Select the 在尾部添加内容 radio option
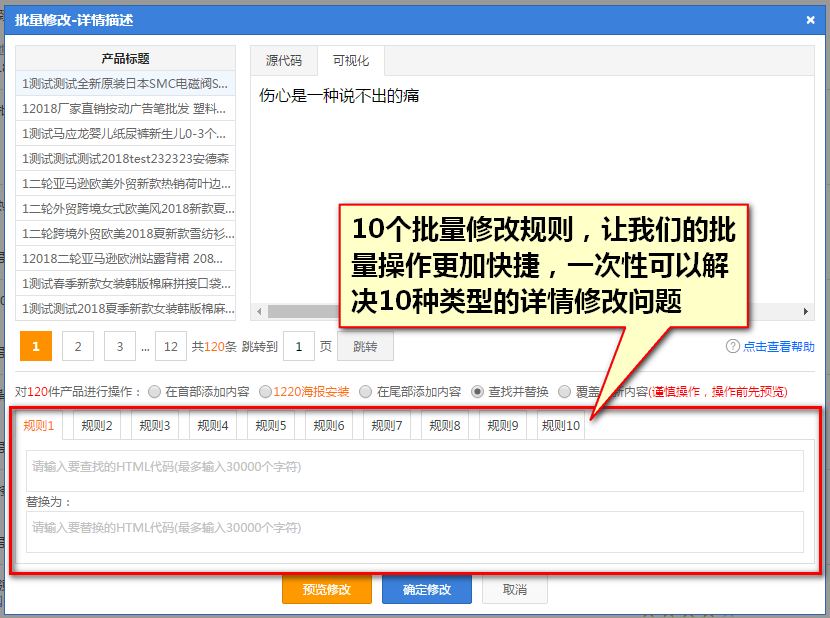The width and height of the screenshot is (830, 618). coord(365,392)
